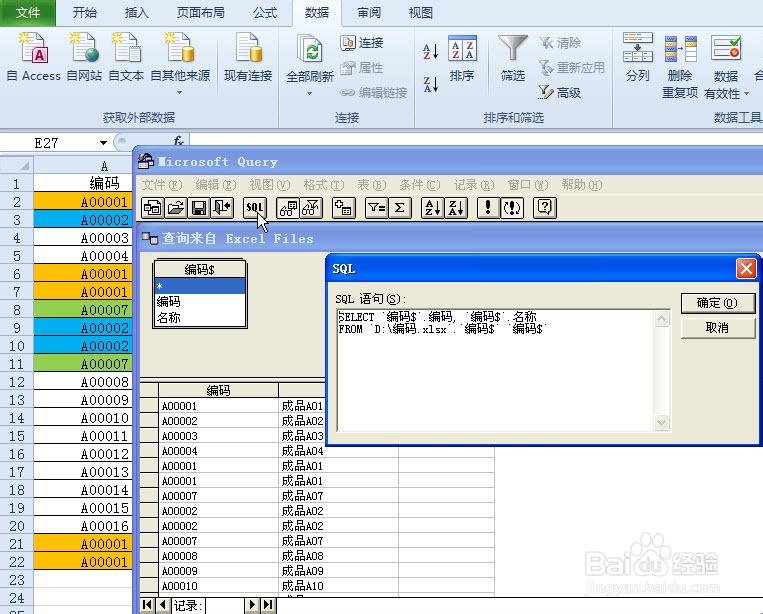Screen dimensions: 763x614
Task: Select the column A header in Excel
Action: [83, 165]
